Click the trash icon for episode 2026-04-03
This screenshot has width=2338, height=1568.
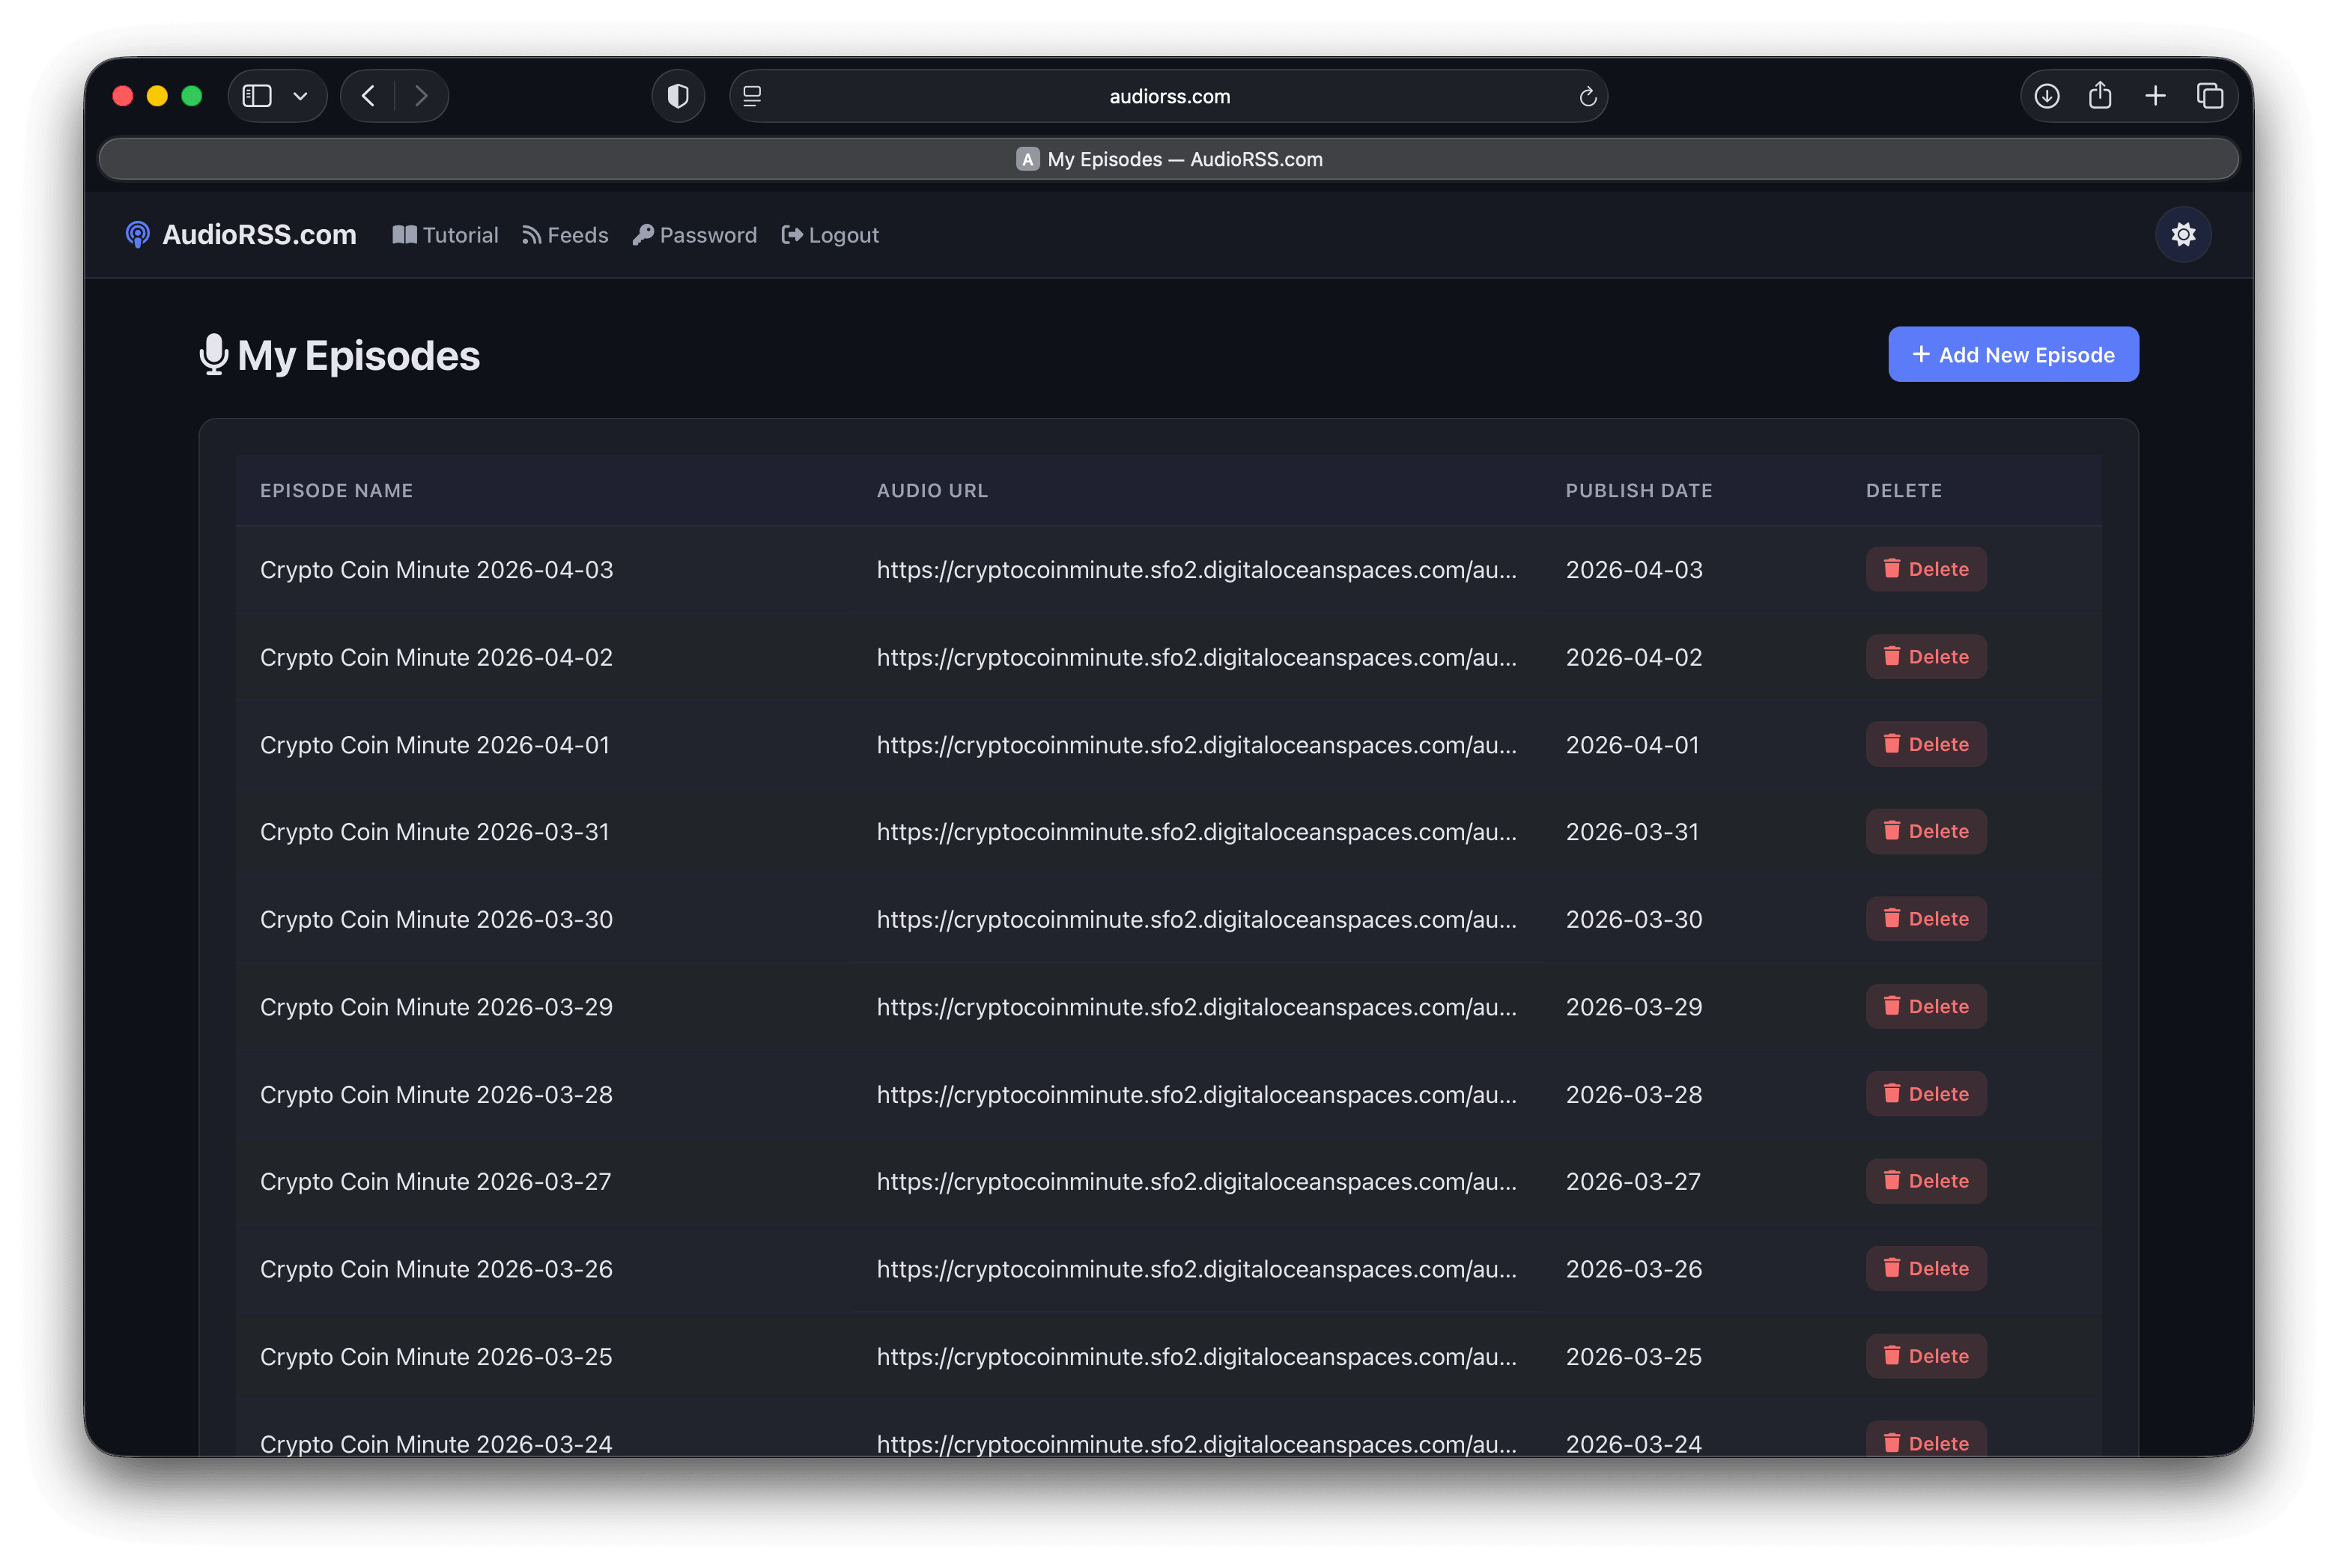1892,568
